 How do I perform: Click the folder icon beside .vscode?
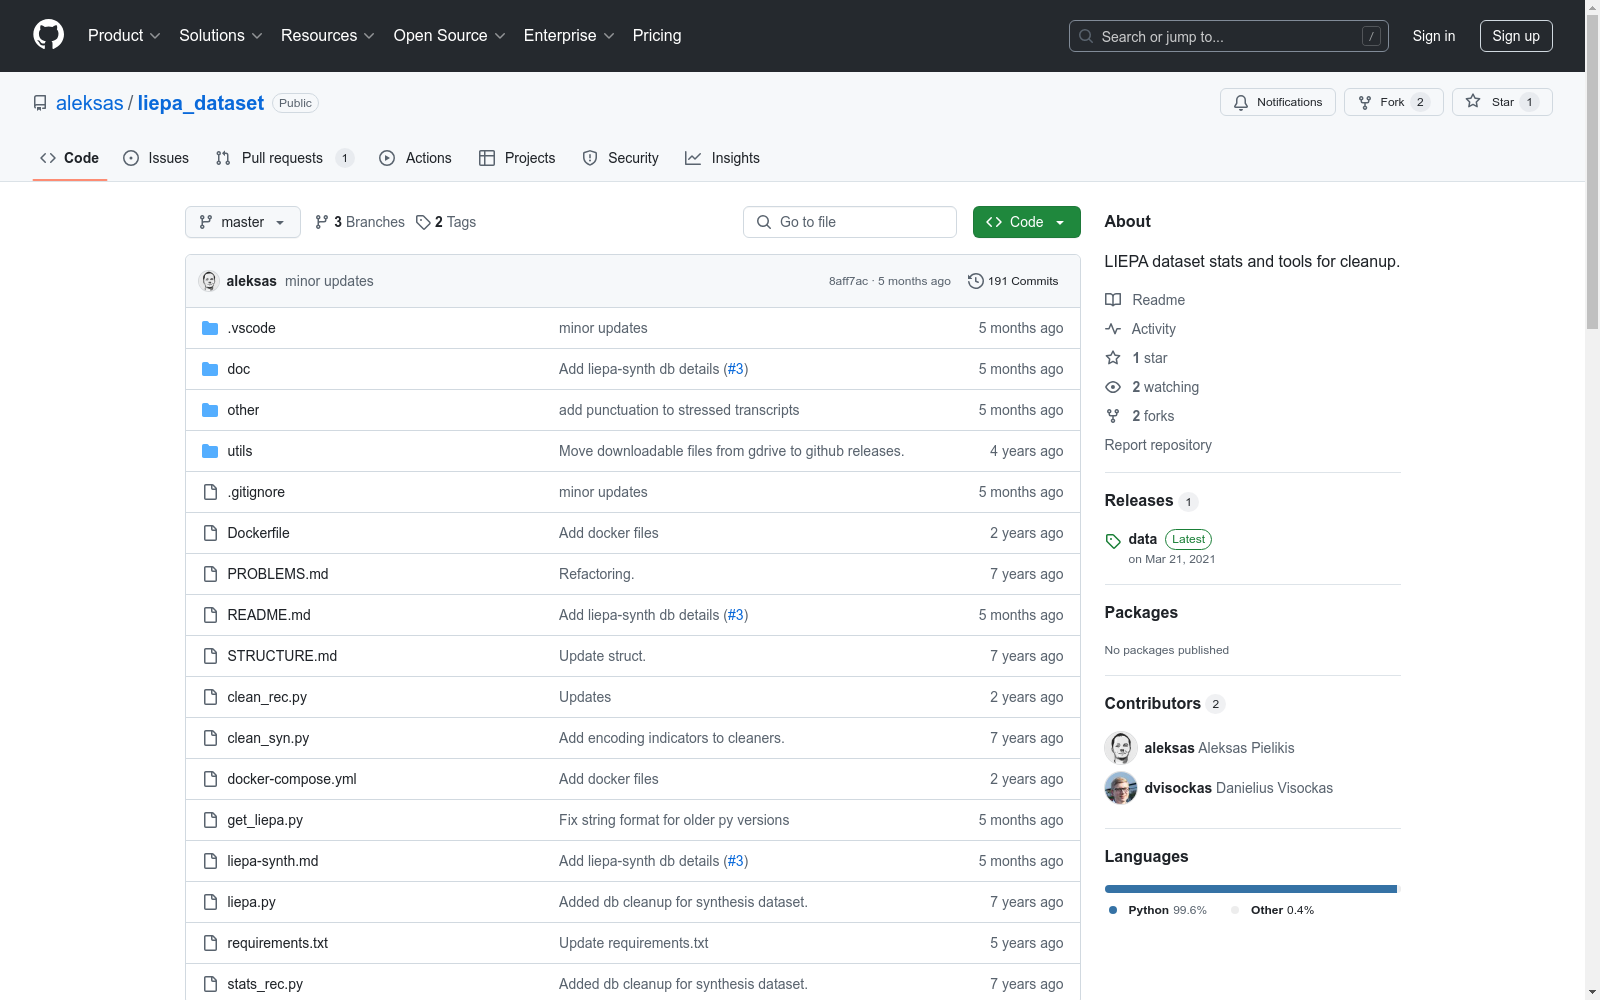[210, 328]
